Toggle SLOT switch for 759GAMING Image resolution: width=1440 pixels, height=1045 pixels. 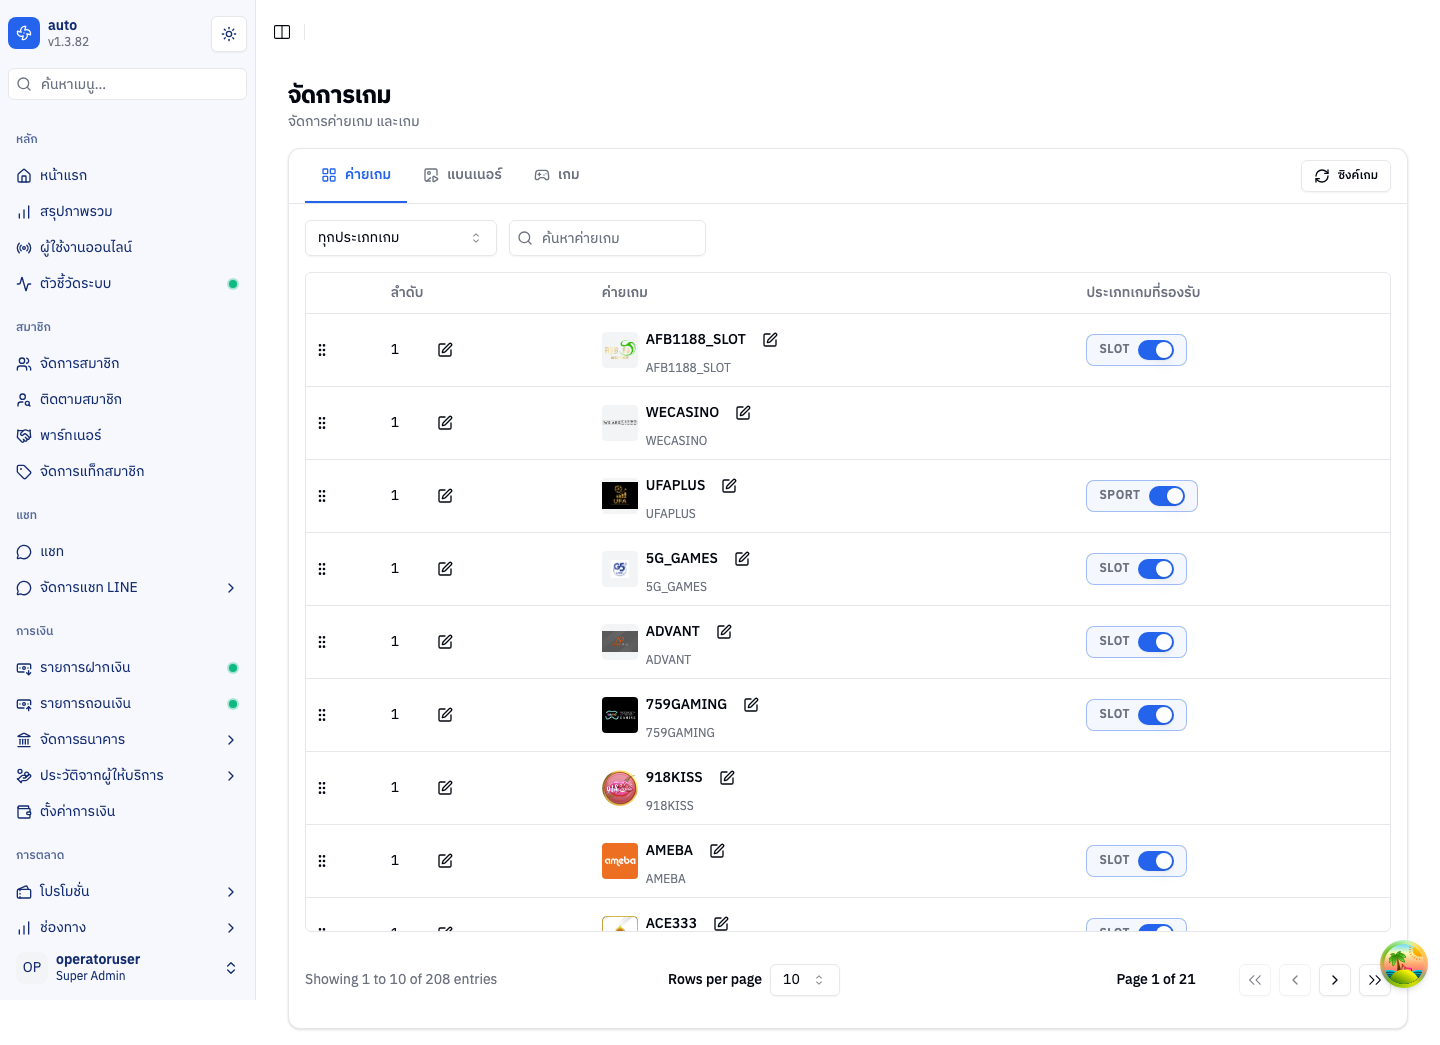tap(1156, 715)
